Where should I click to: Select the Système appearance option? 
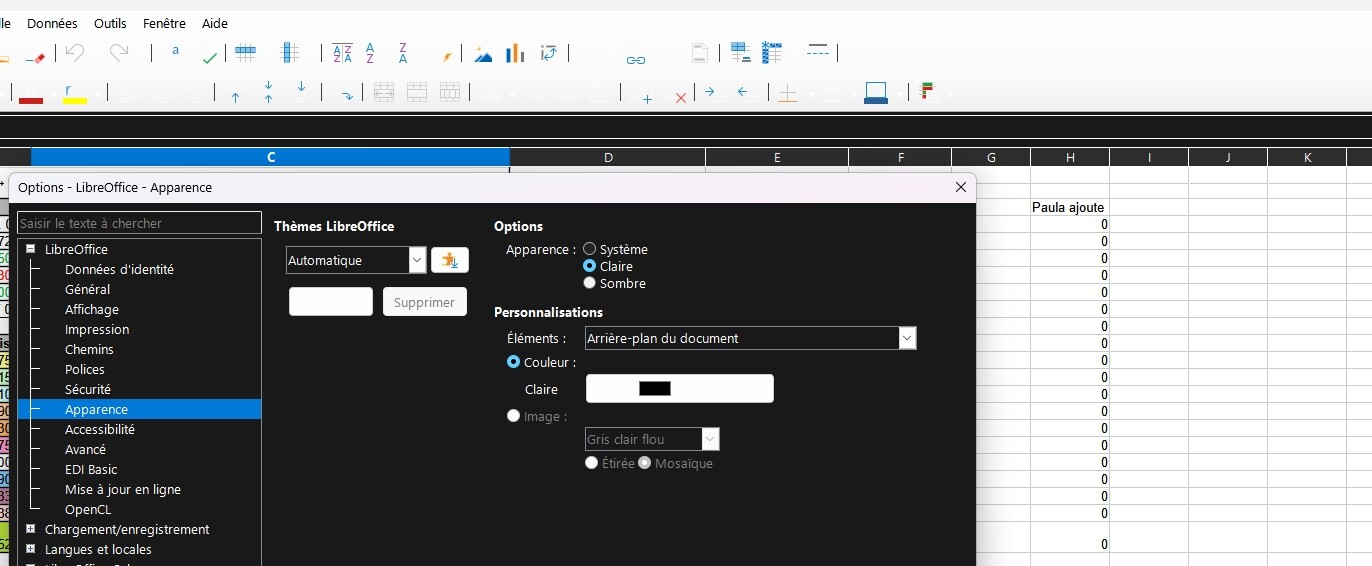(590, 249)
